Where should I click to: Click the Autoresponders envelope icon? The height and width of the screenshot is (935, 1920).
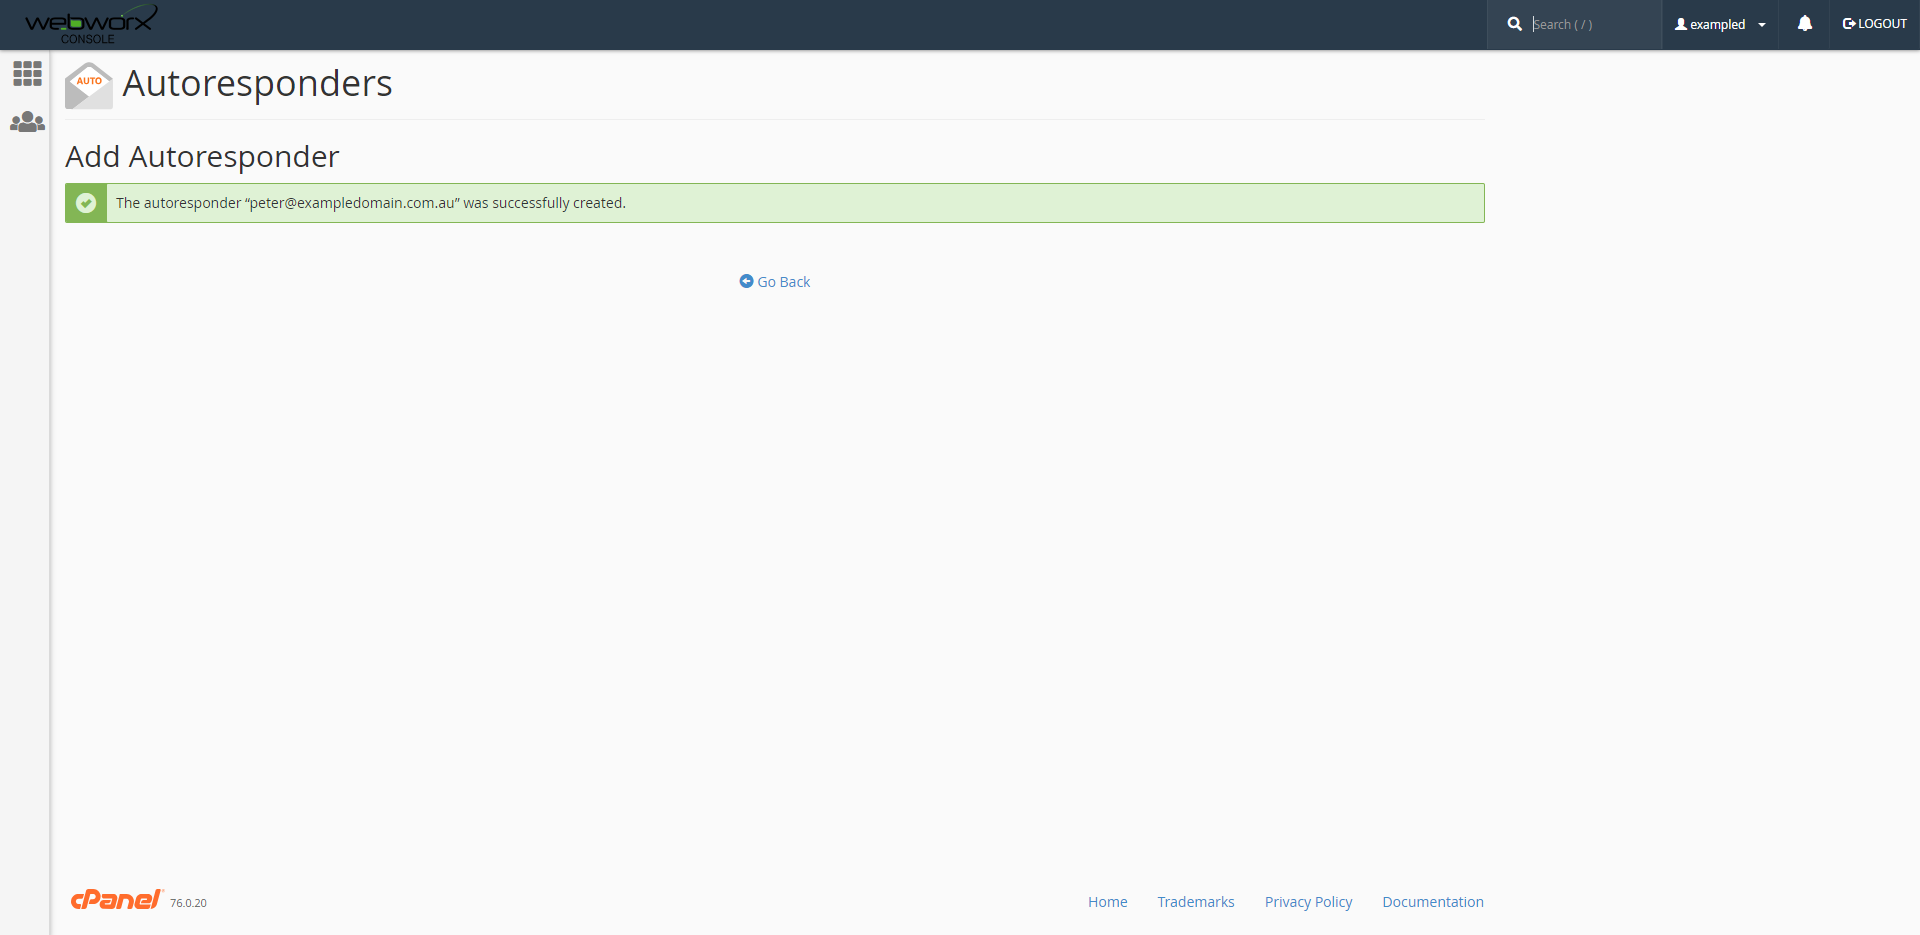(88, 85)
